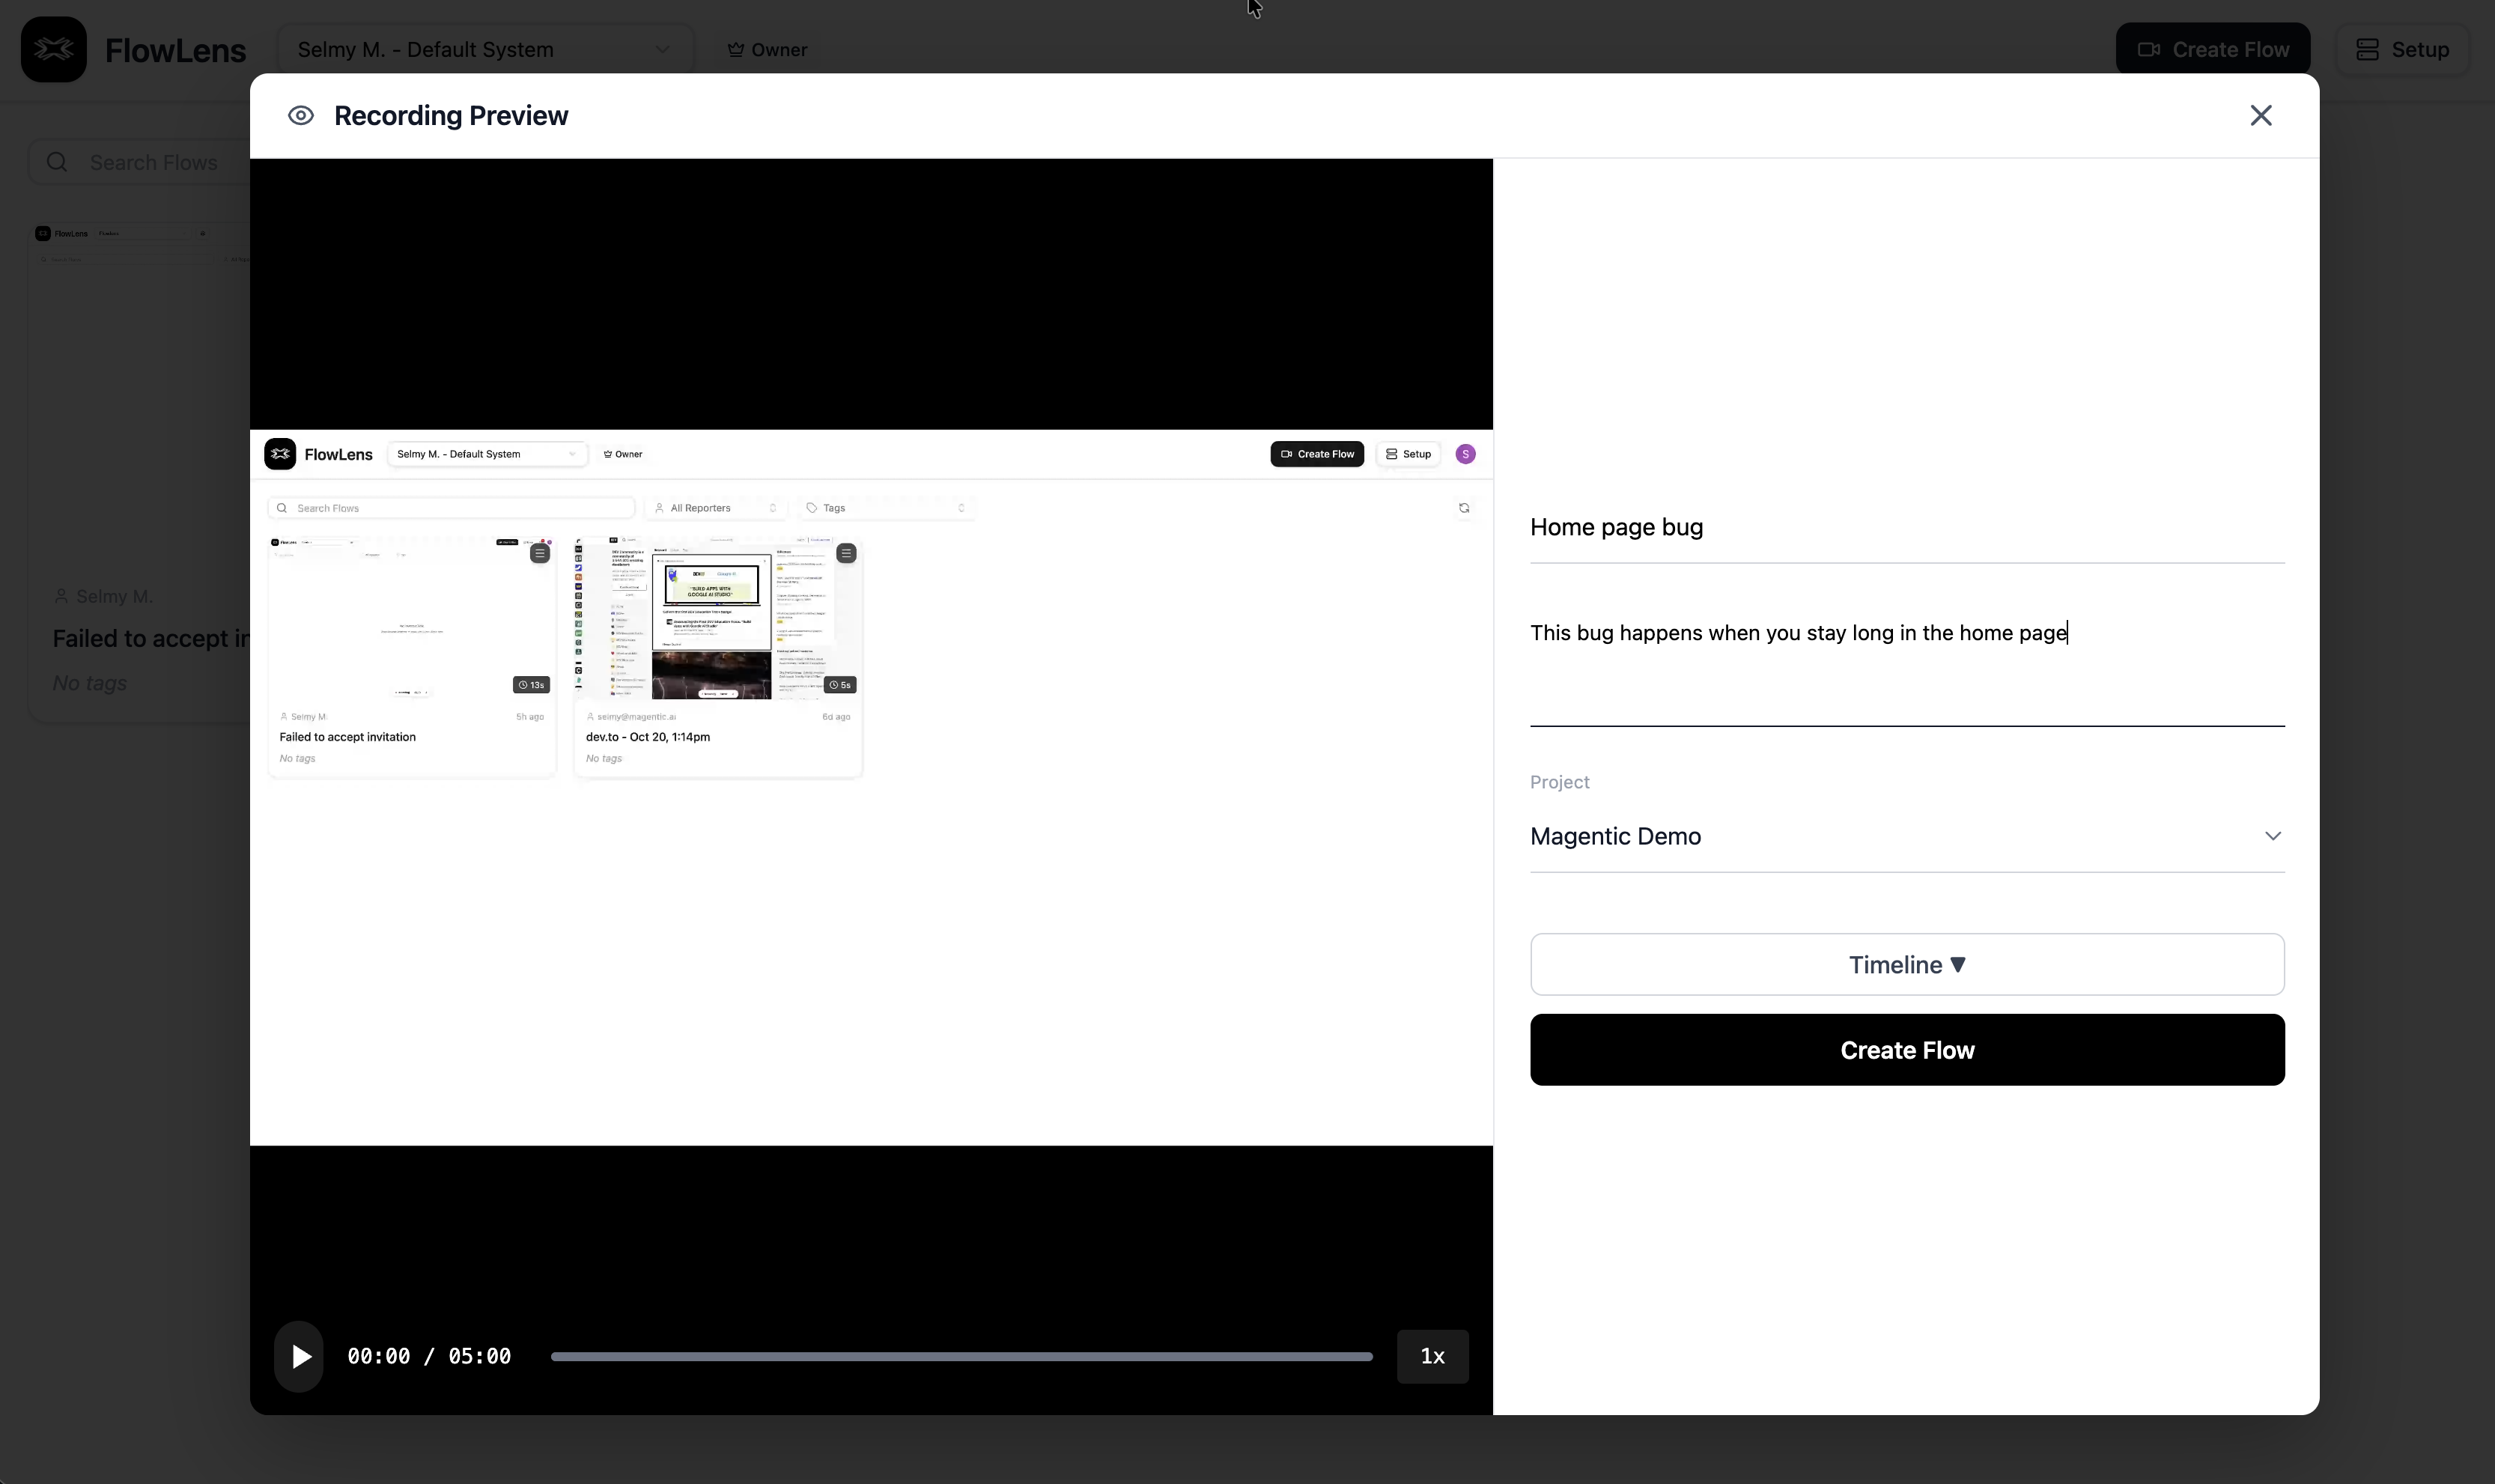The width and height of the screenshot is (2495, 1484).
Task: Open Selmy M. - Default System selector
Action: [x=483, y=50]
